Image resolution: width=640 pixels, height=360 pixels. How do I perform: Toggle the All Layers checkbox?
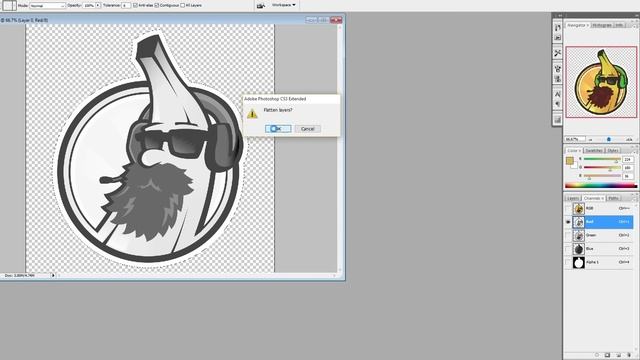click(182, 5)
